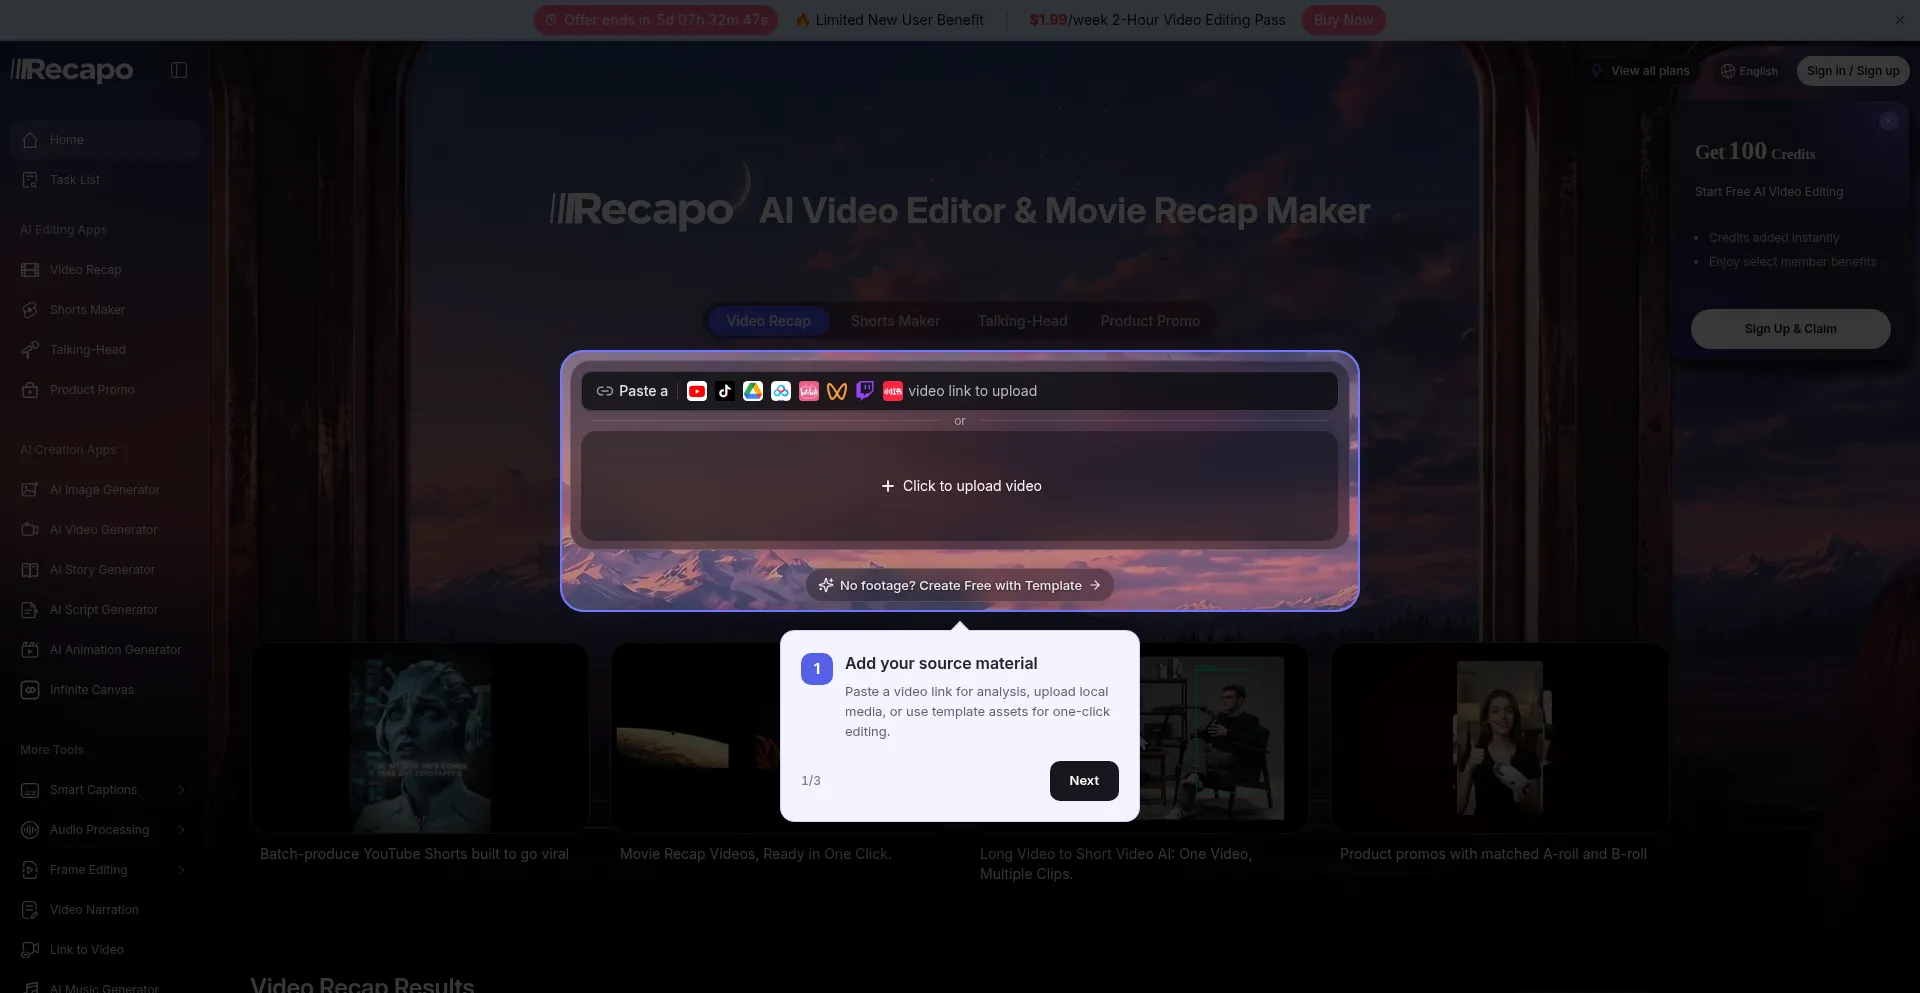Expand Frame Editing chevron
Screen dimensions: 1920x993
click(181, 870)
